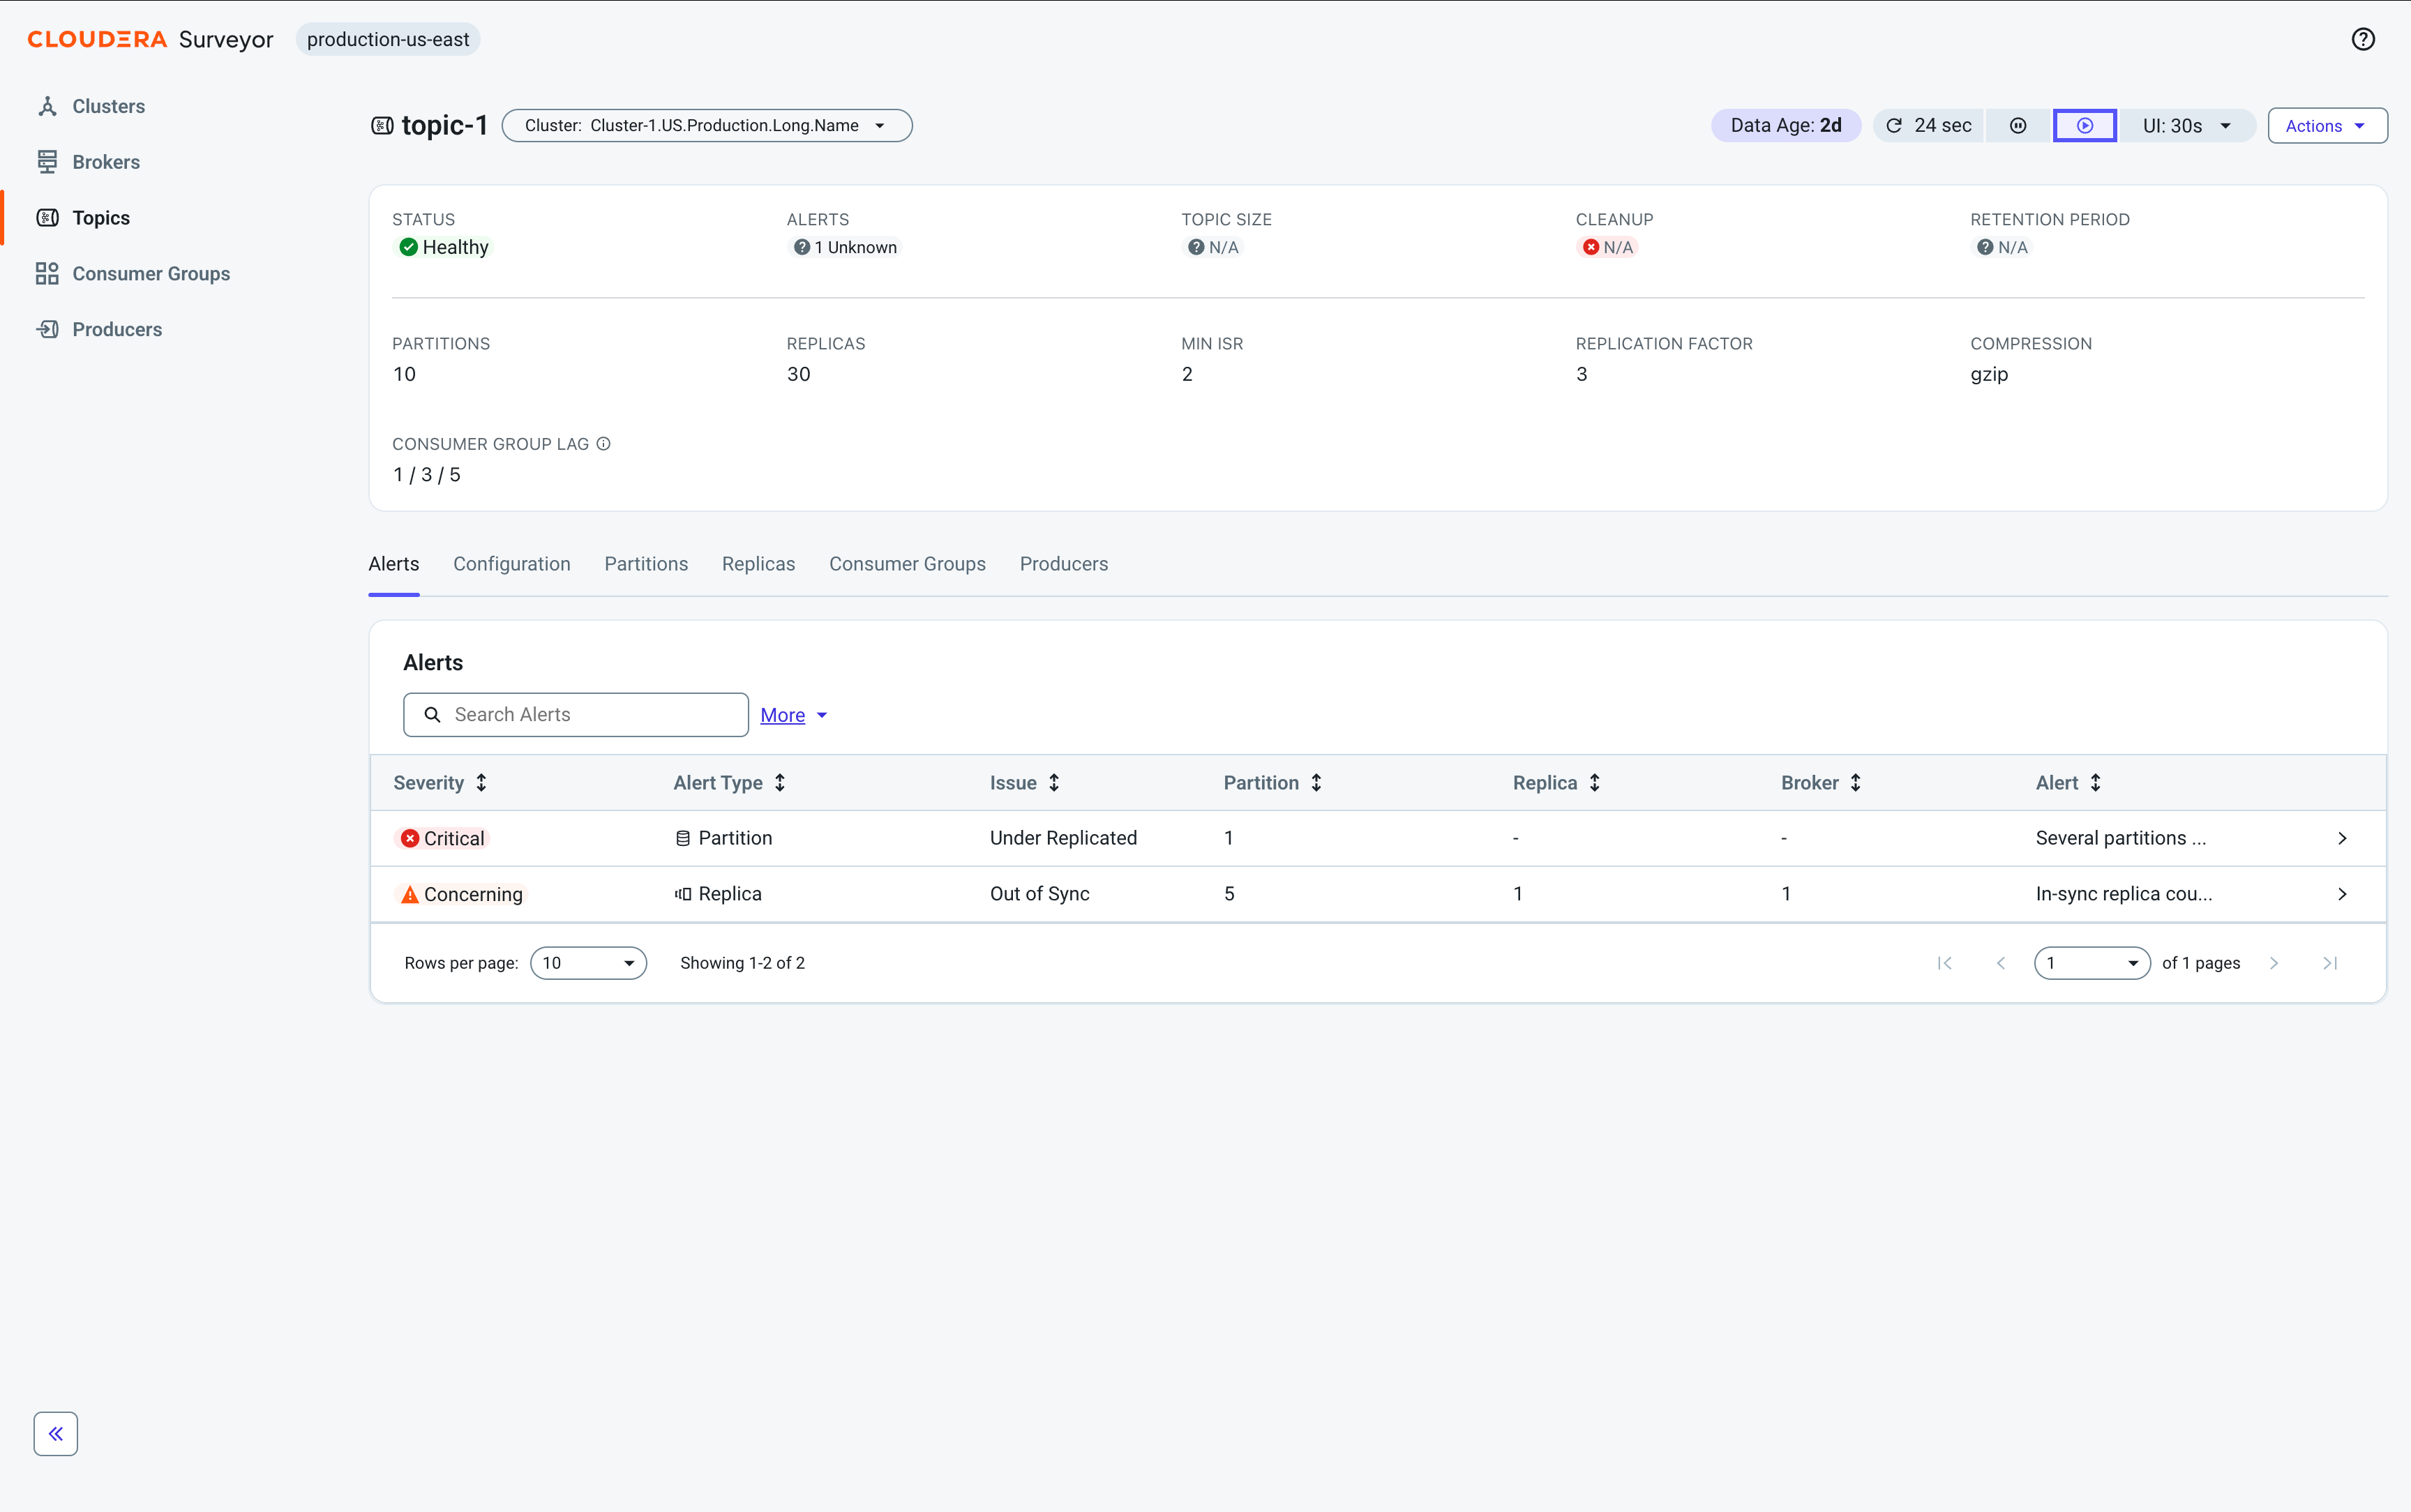2411x1512 pixels.
Task: Open the Cluster selector dropdown
Action: point(707,126)
